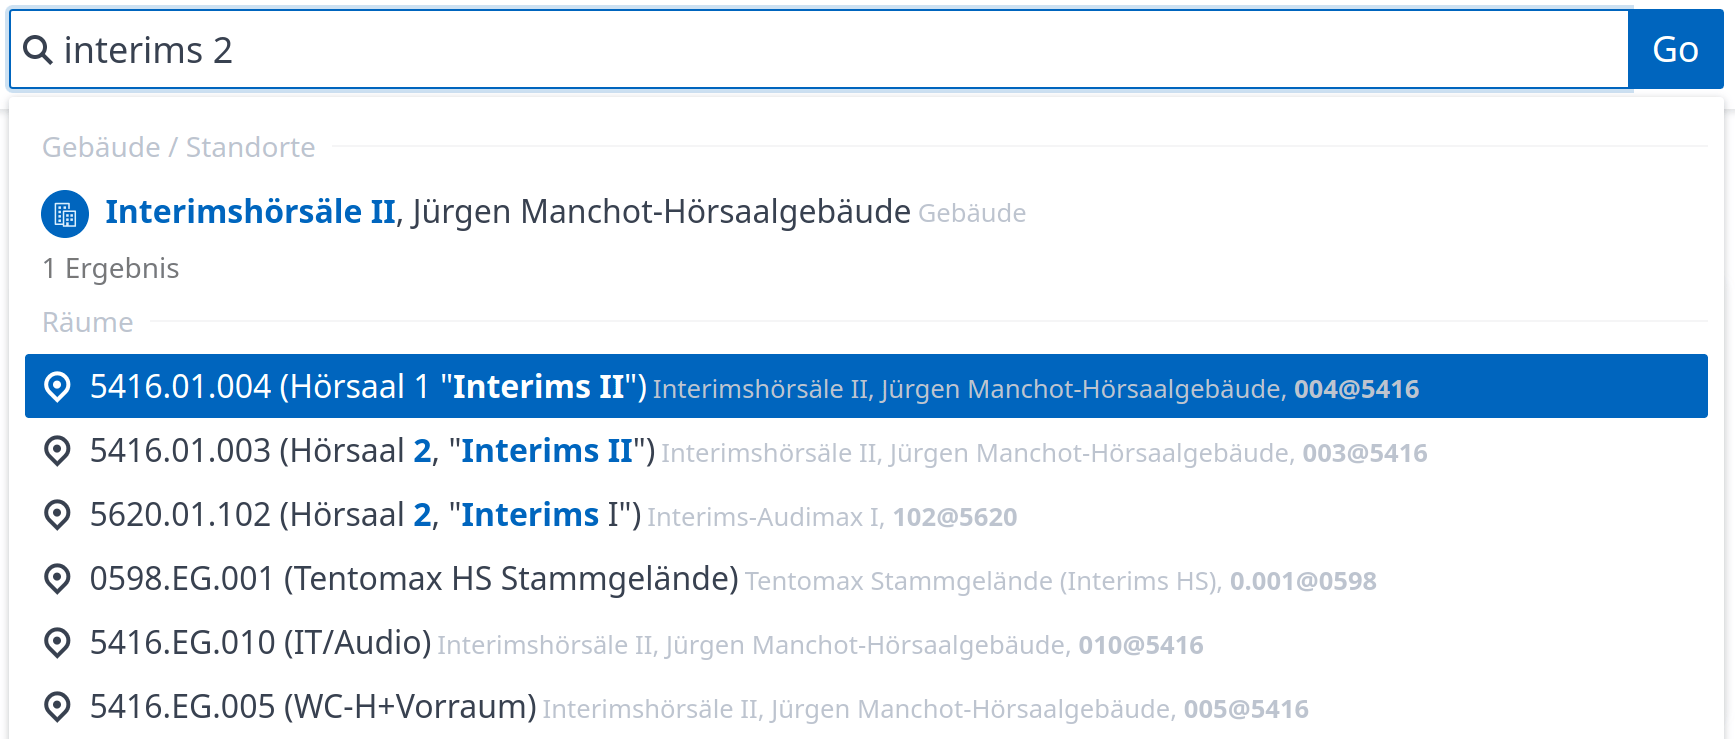Click location pin icon for 5416.01.004
The height and width of the screenshot is (739, 1735).
click(x=58, y=387)
